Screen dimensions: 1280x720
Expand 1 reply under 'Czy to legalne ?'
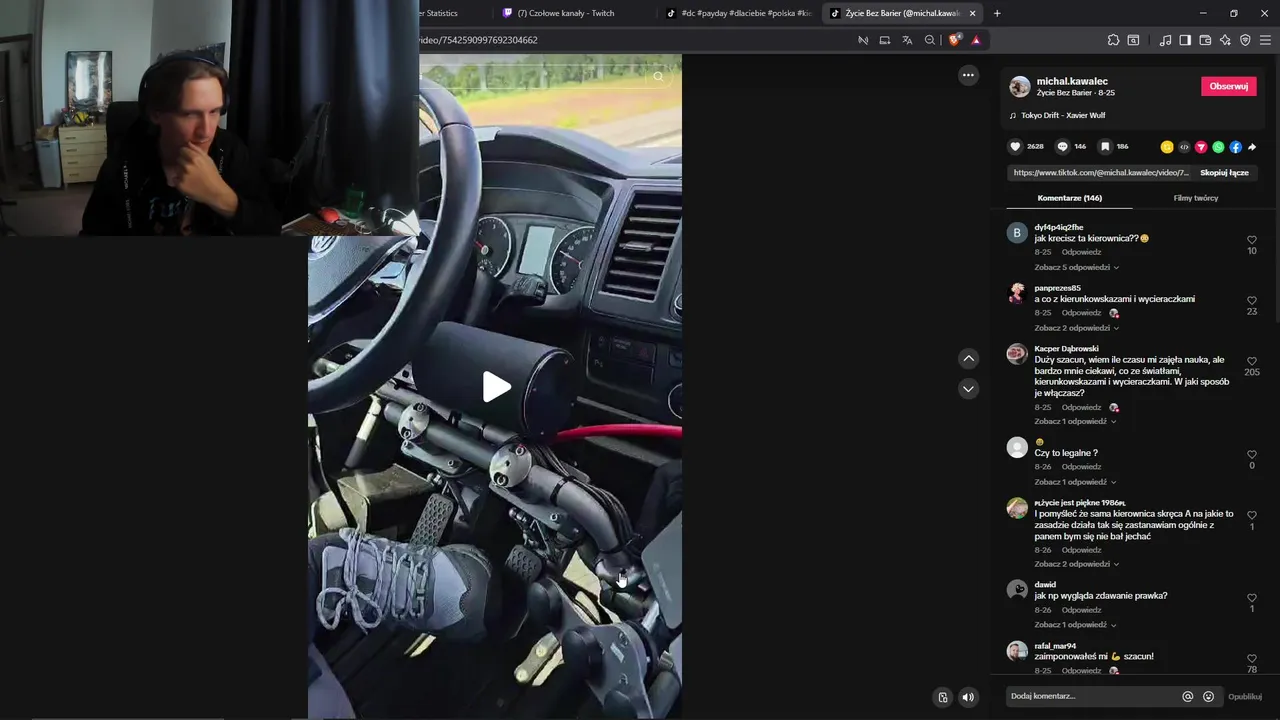[x=1075, y=482]
